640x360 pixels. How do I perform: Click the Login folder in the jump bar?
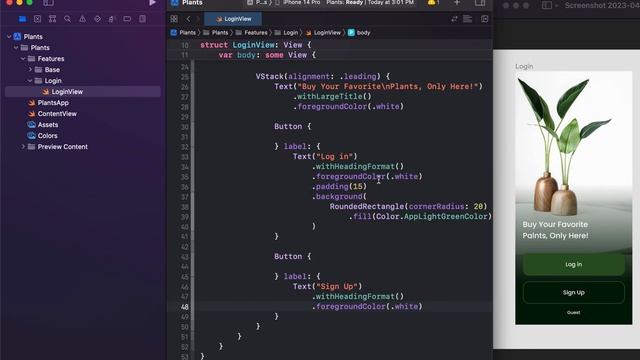coord(287,33)
